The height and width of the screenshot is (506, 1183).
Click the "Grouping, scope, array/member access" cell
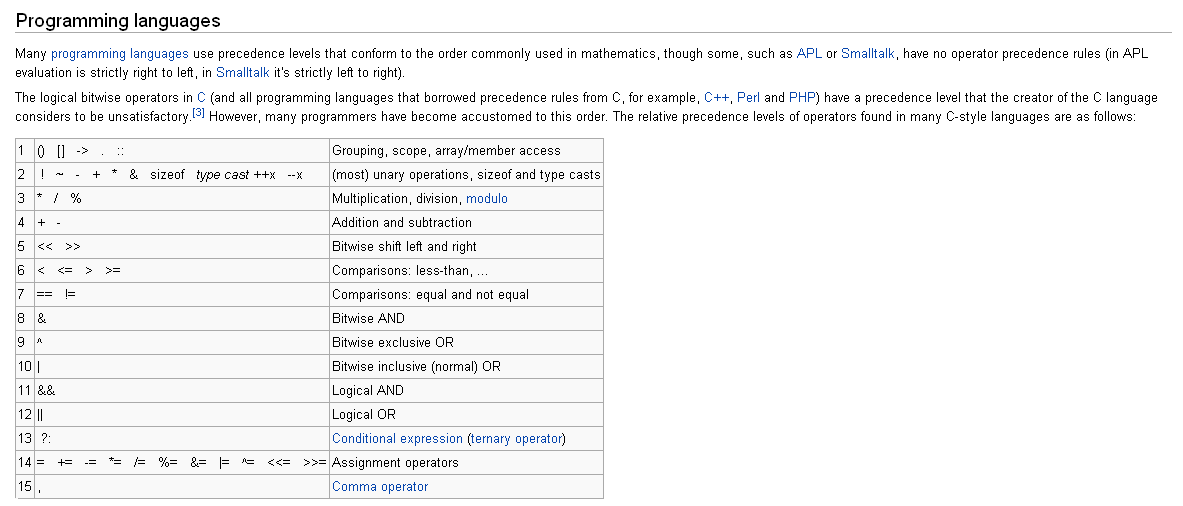coord(446,151)
